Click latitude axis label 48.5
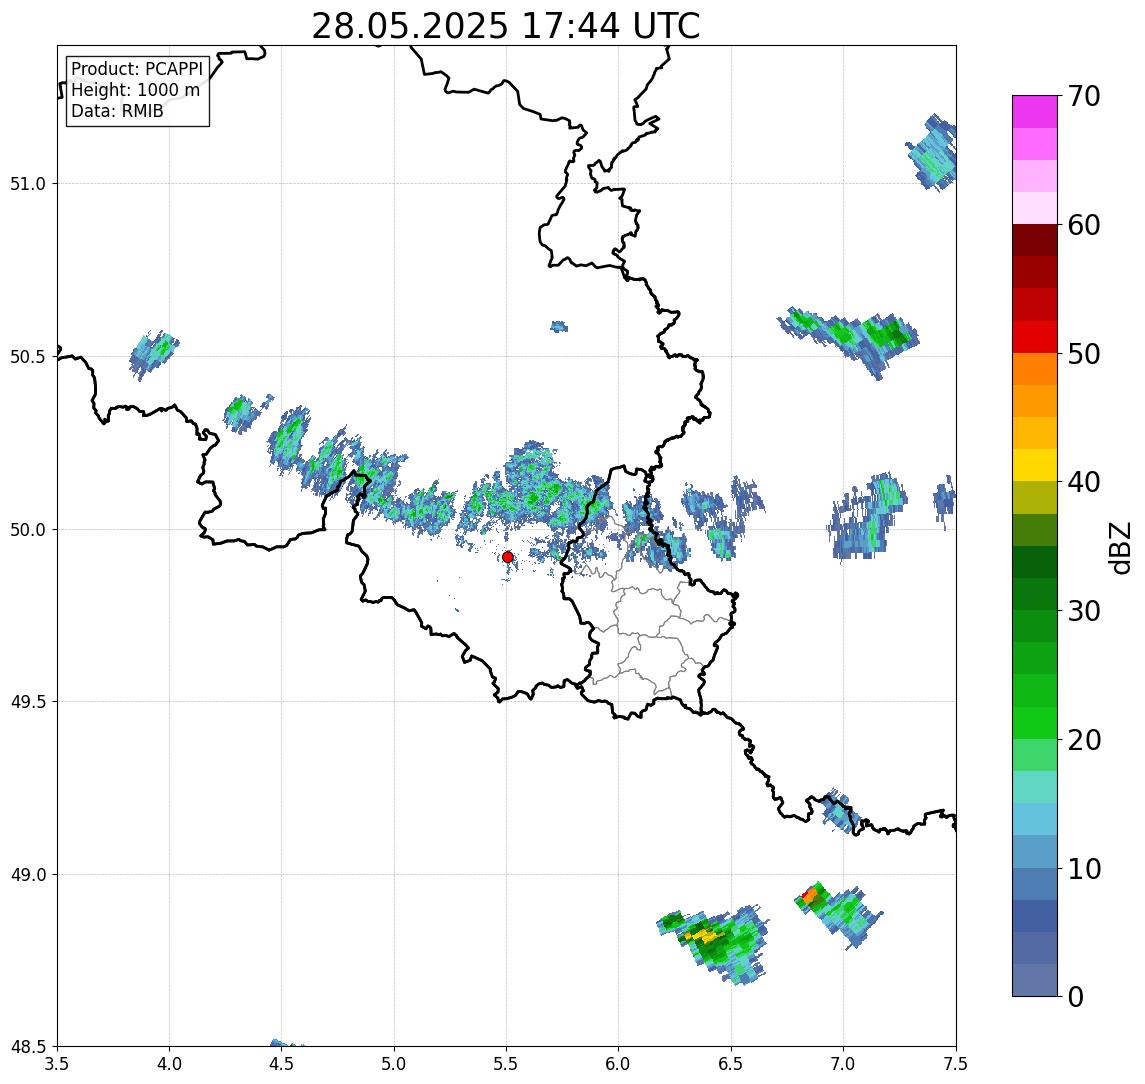The image size is (1145, 1084). point(28,1047)
